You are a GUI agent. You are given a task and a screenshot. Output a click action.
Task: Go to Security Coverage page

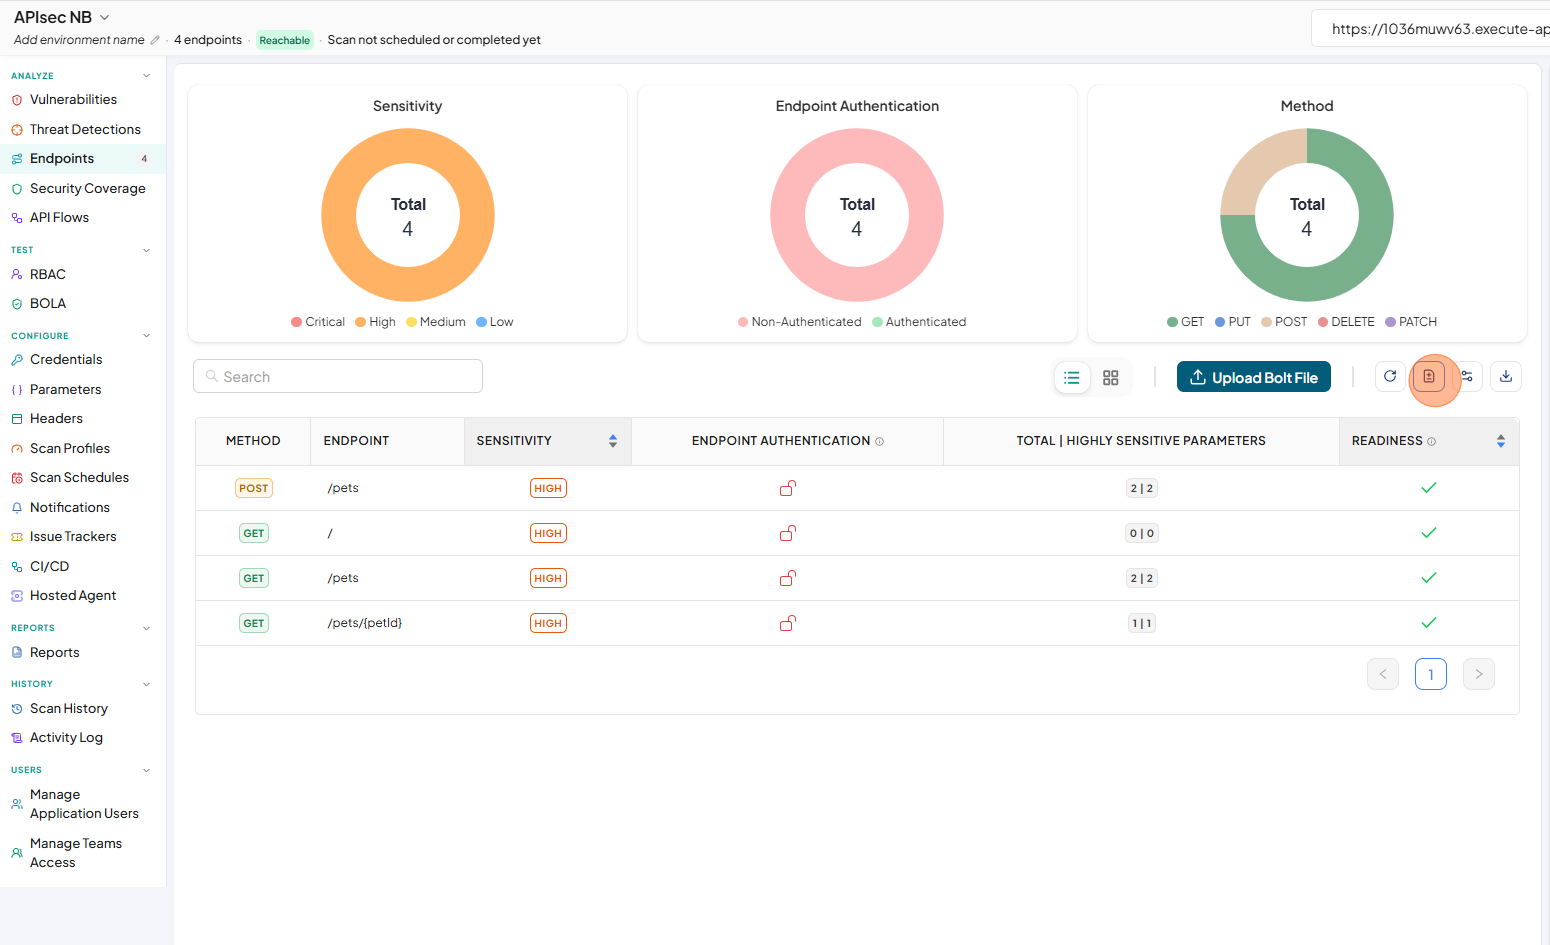coord(88,189)
